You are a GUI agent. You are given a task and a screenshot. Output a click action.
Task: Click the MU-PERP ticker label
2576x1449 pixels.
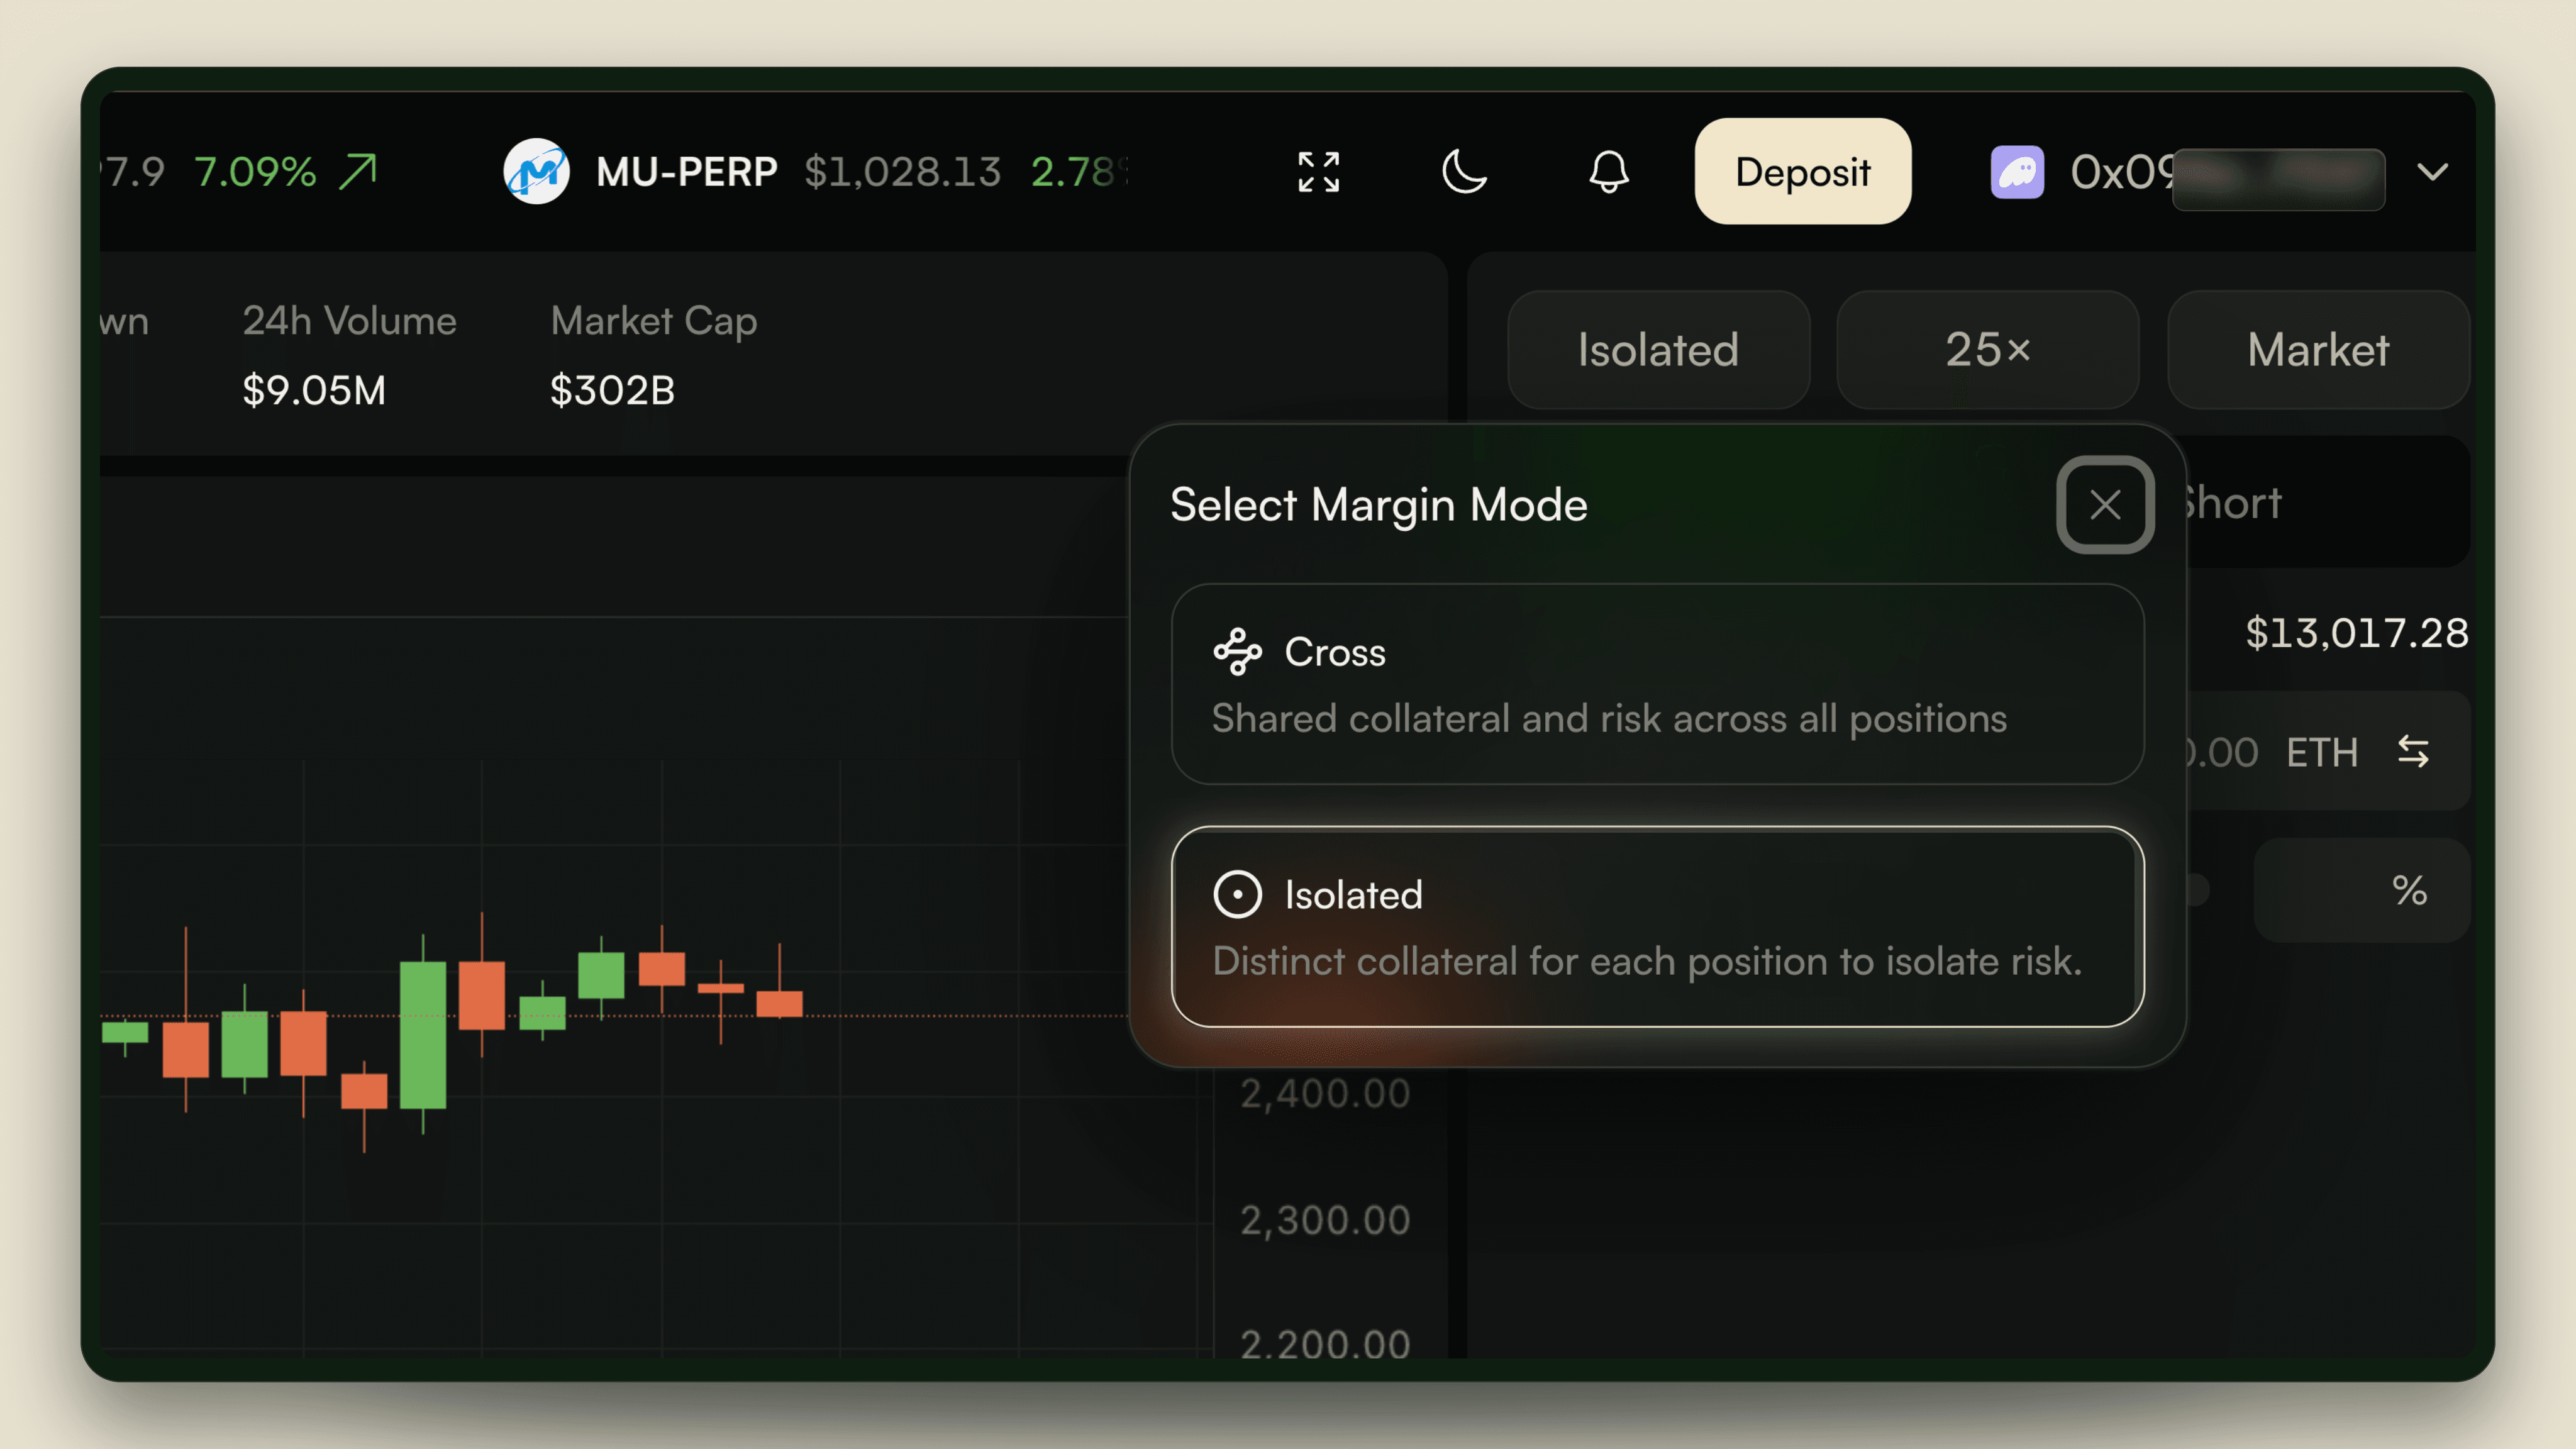click(x=686, y=172)
